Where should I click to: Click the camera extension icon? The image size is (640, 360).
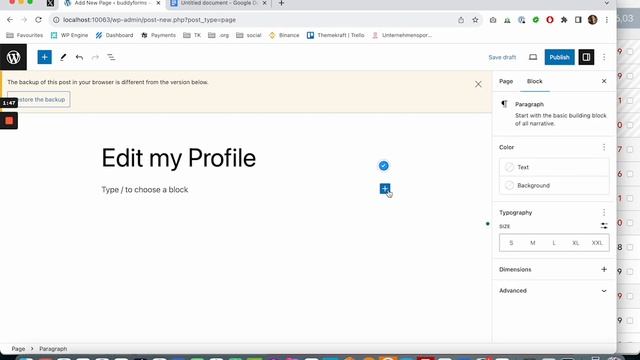pyautogui.click(x=493, y=20)
